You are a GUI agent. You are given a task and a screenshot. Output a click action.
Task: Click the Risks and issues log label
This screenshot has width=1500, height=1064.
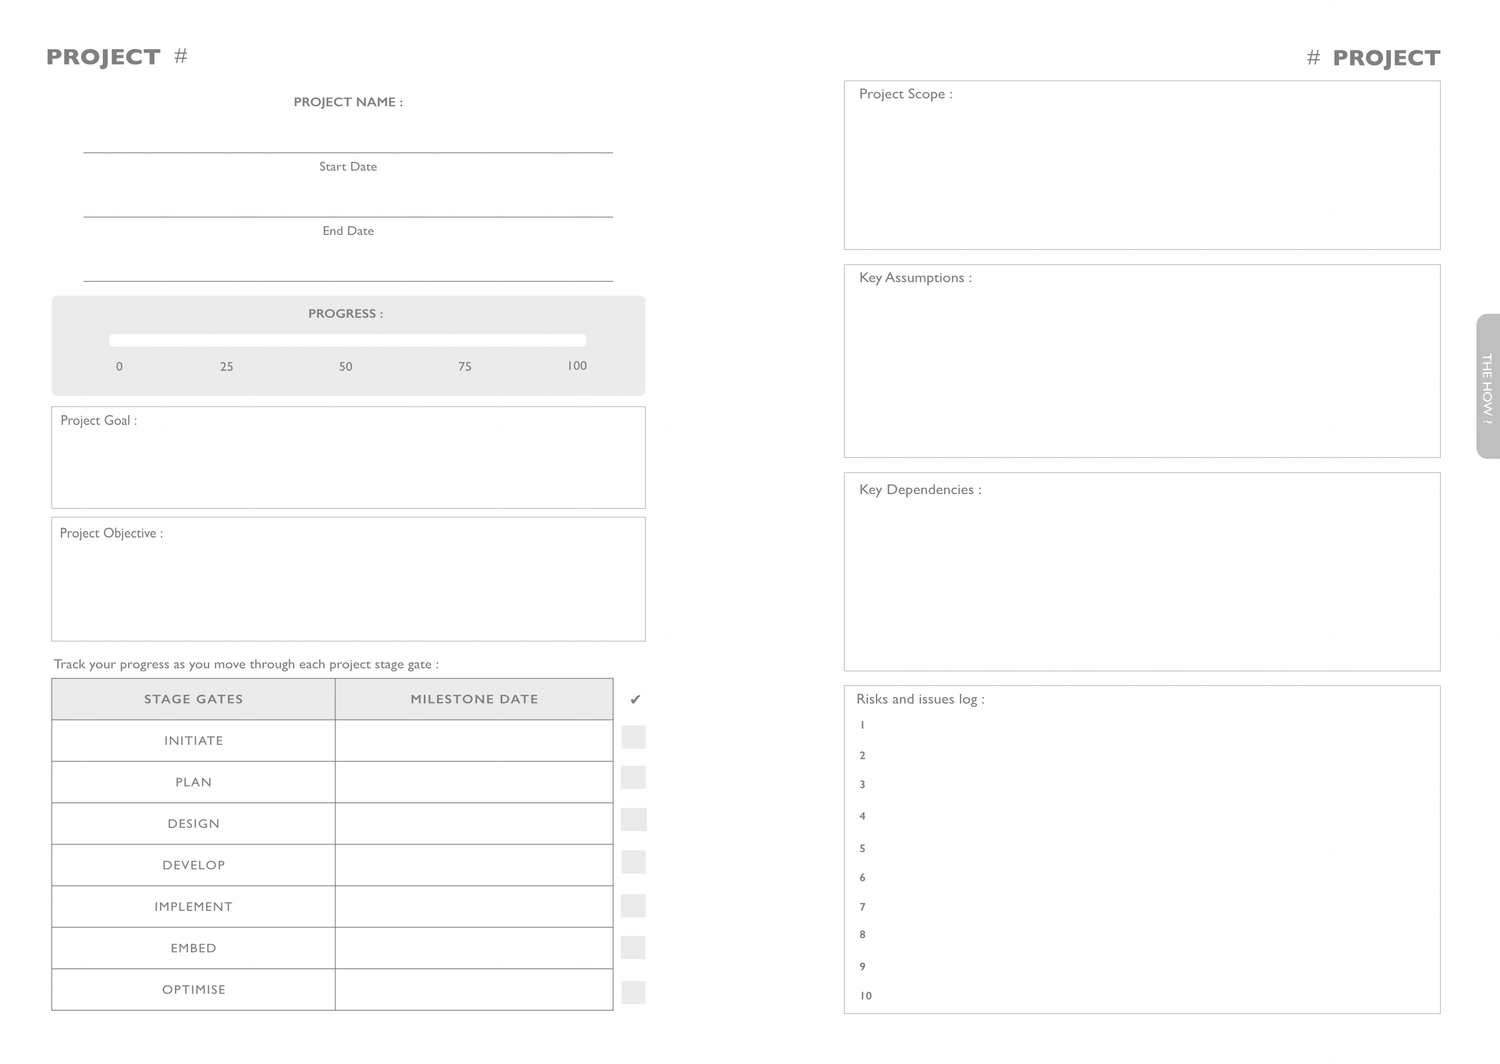click(920, 700)
